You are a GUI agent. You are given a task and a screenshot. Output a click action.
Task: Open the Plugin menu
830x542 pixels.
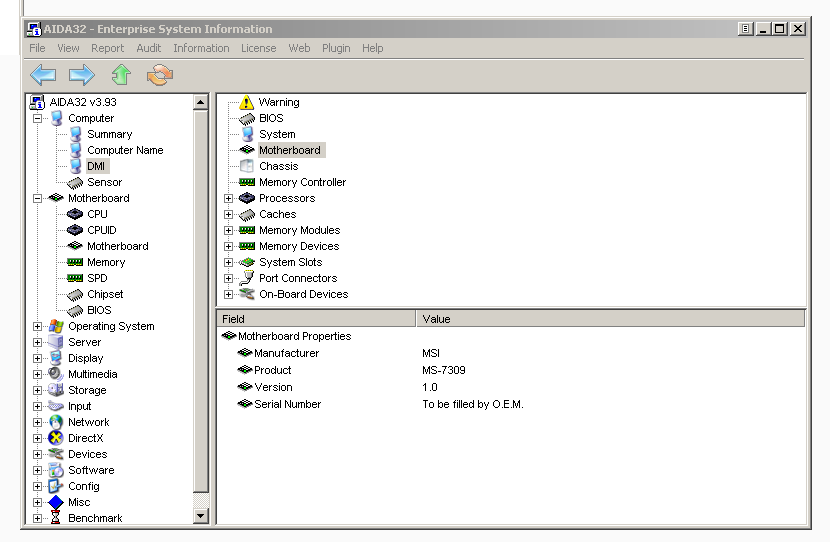pyautogui.click(x=336, y=48)
